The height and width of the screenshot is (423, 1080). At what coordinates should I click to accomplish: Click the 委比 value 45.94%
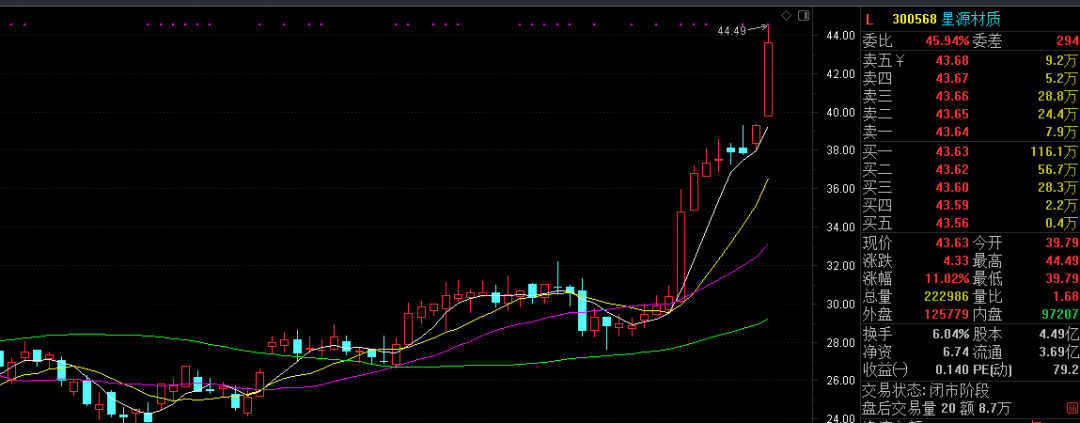click(x=947, y=41)
